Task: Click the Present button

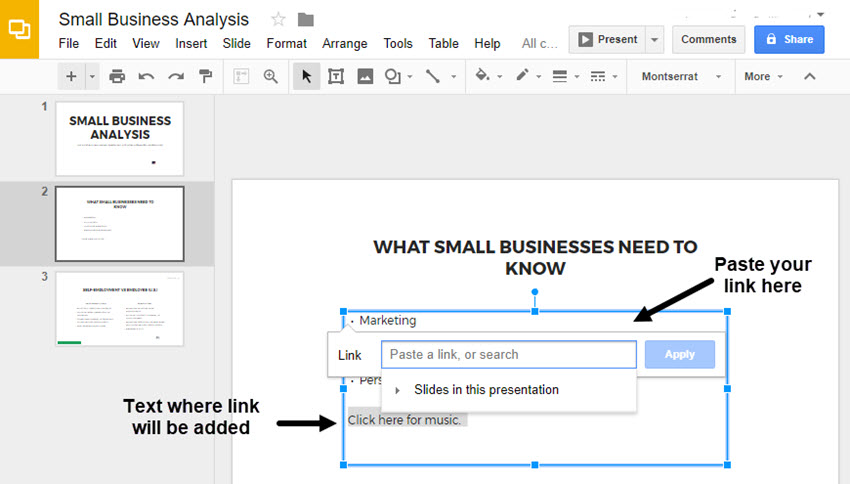Action: [607, 40]
